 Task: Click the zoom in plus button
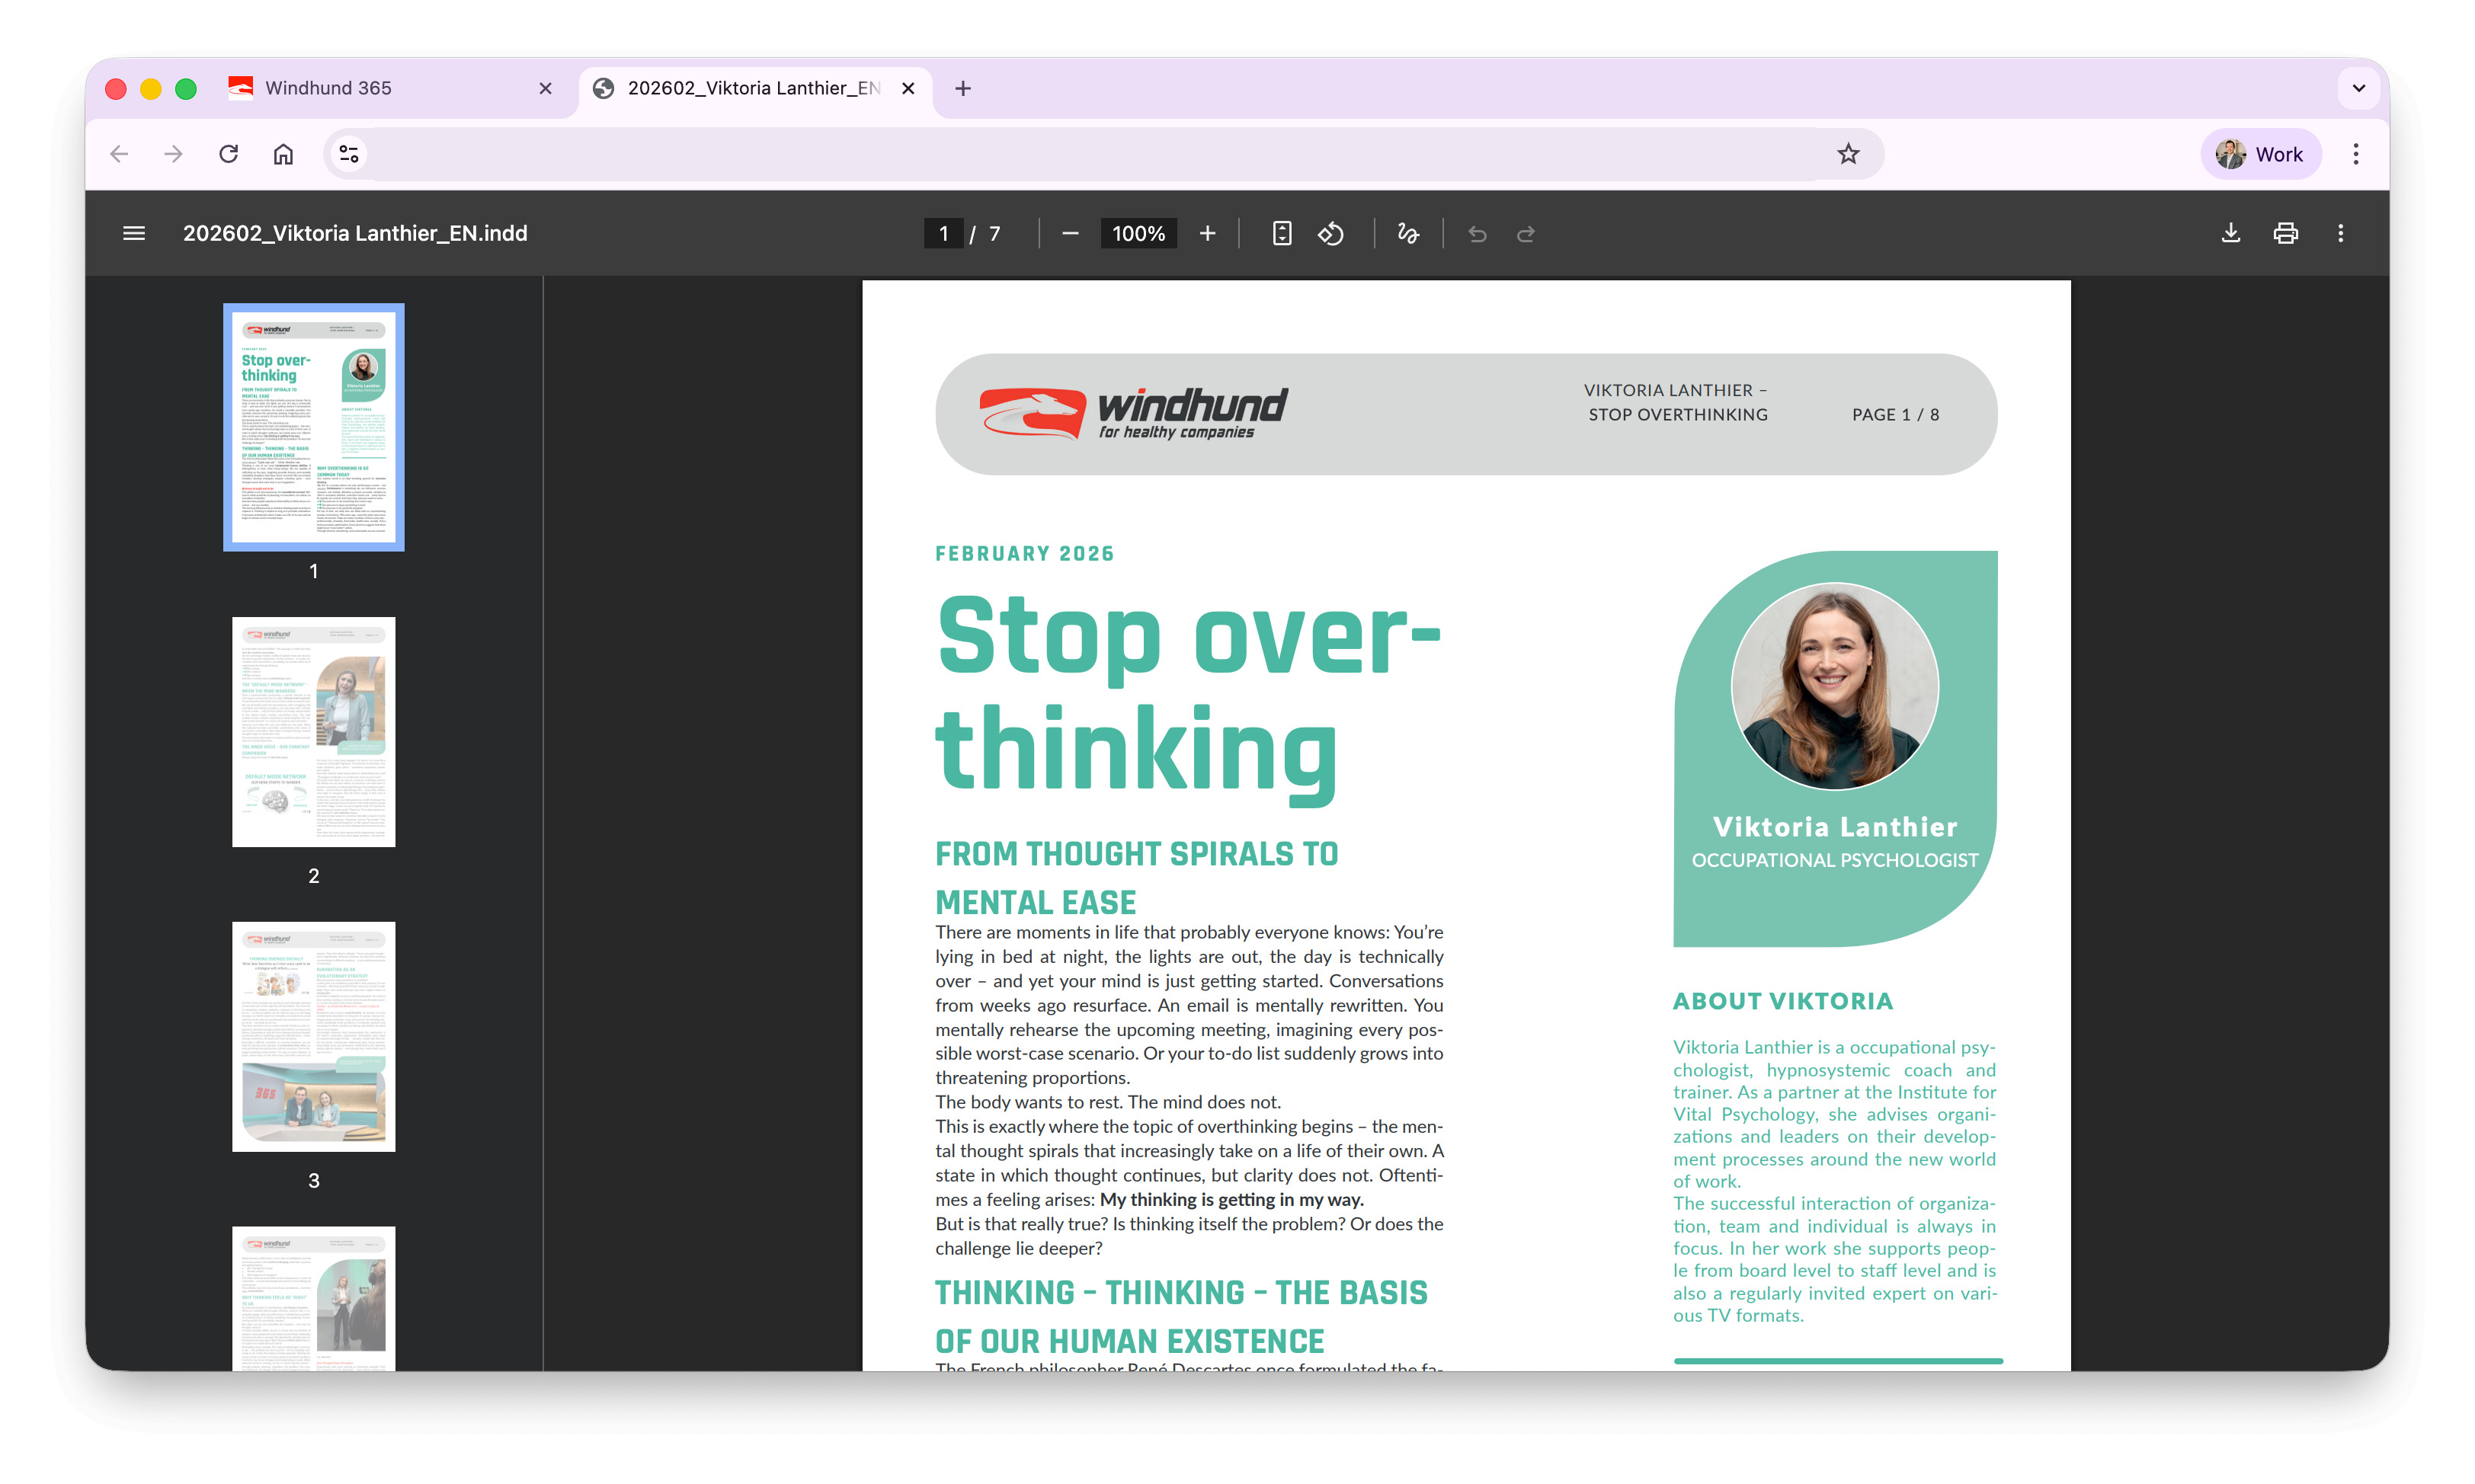point(1207,233)
